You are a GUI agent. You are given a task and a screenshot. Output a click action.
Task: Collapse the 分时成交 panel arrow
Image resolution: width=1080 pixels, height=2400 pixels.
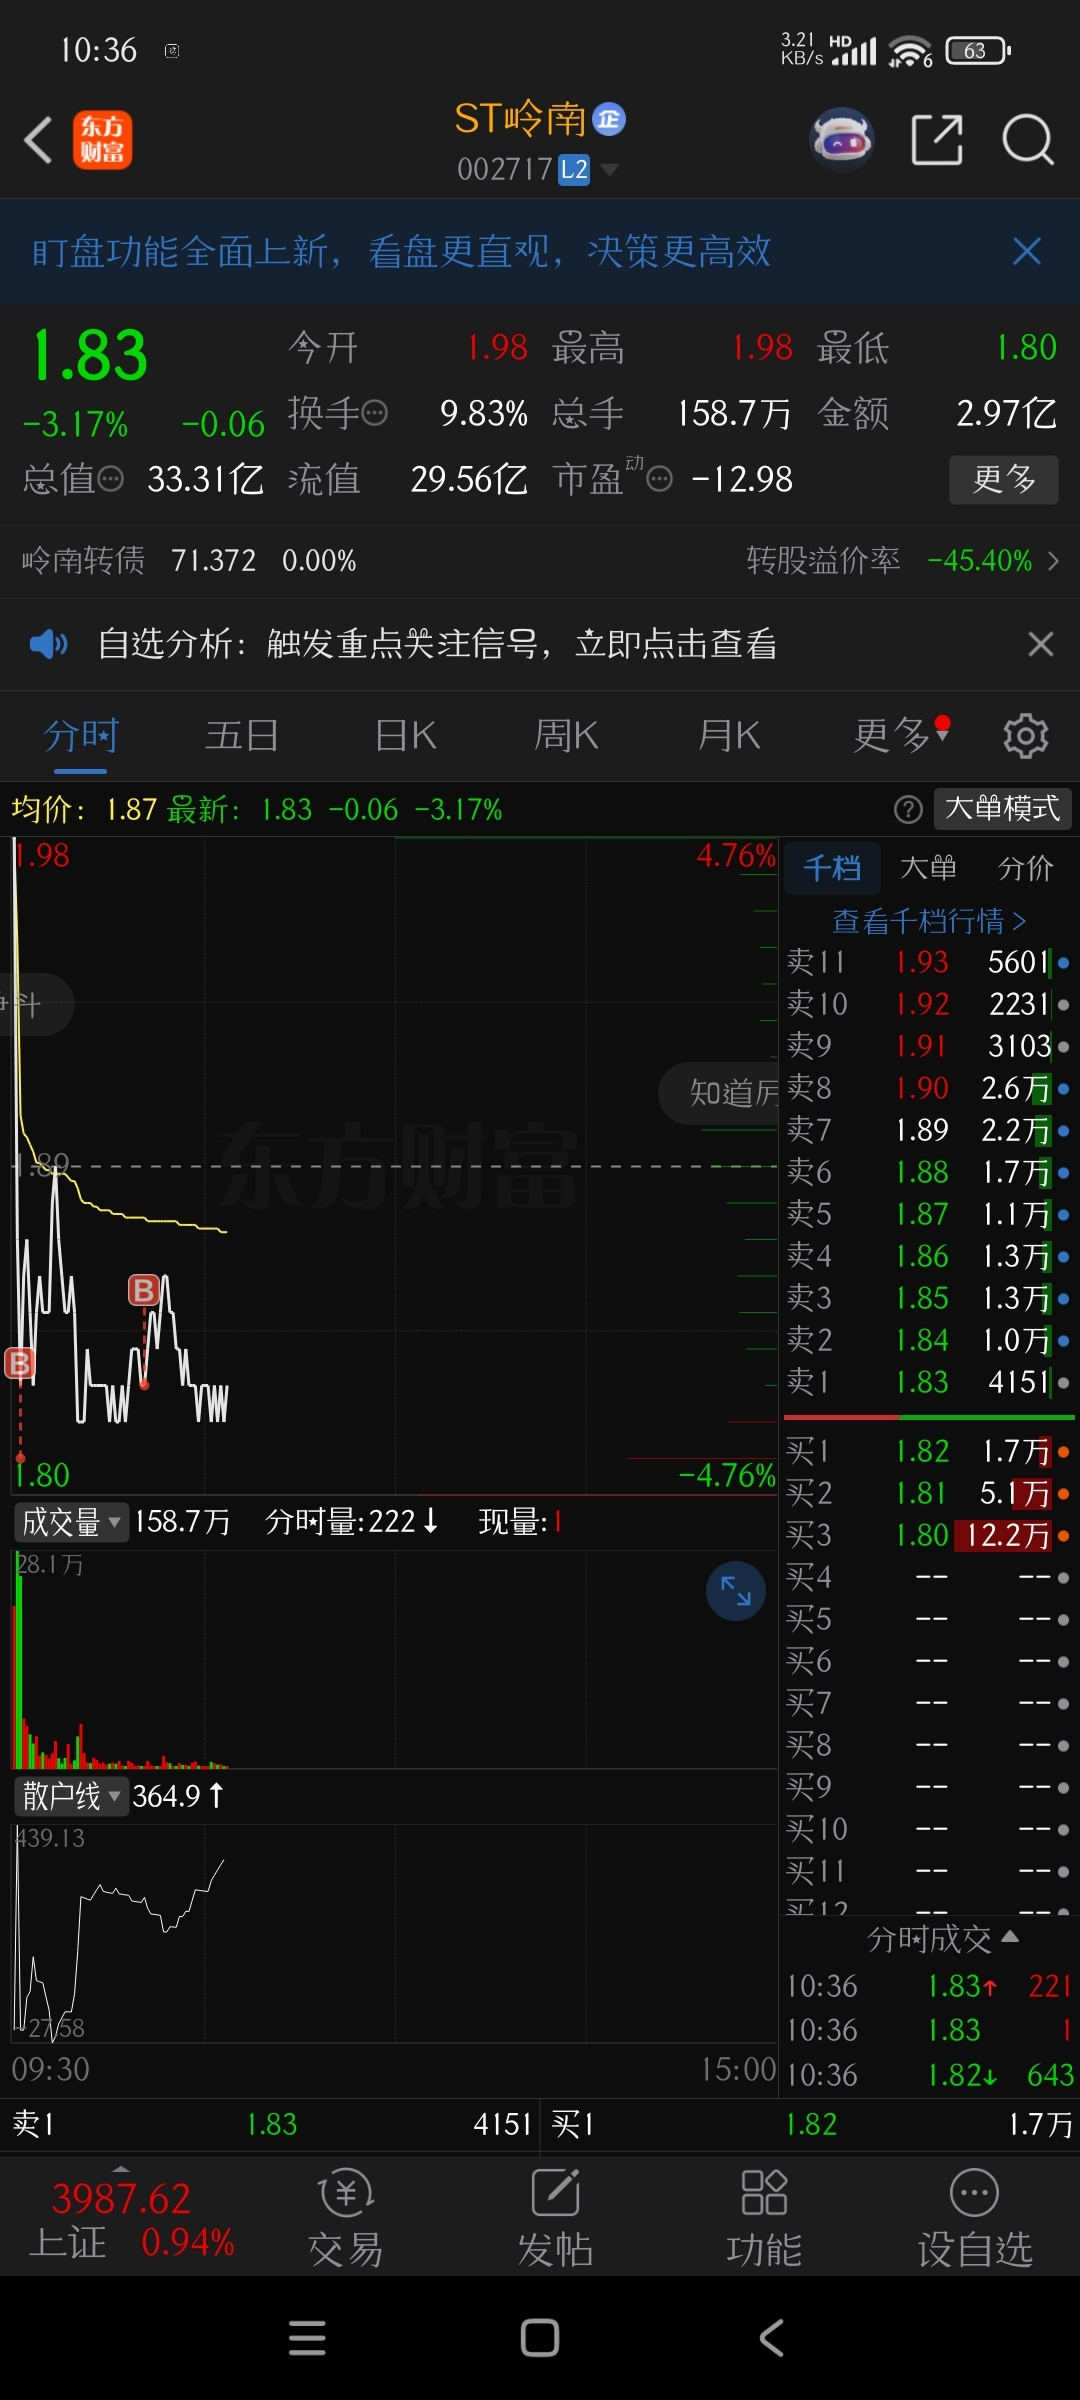click(x=1010, y=1937)
